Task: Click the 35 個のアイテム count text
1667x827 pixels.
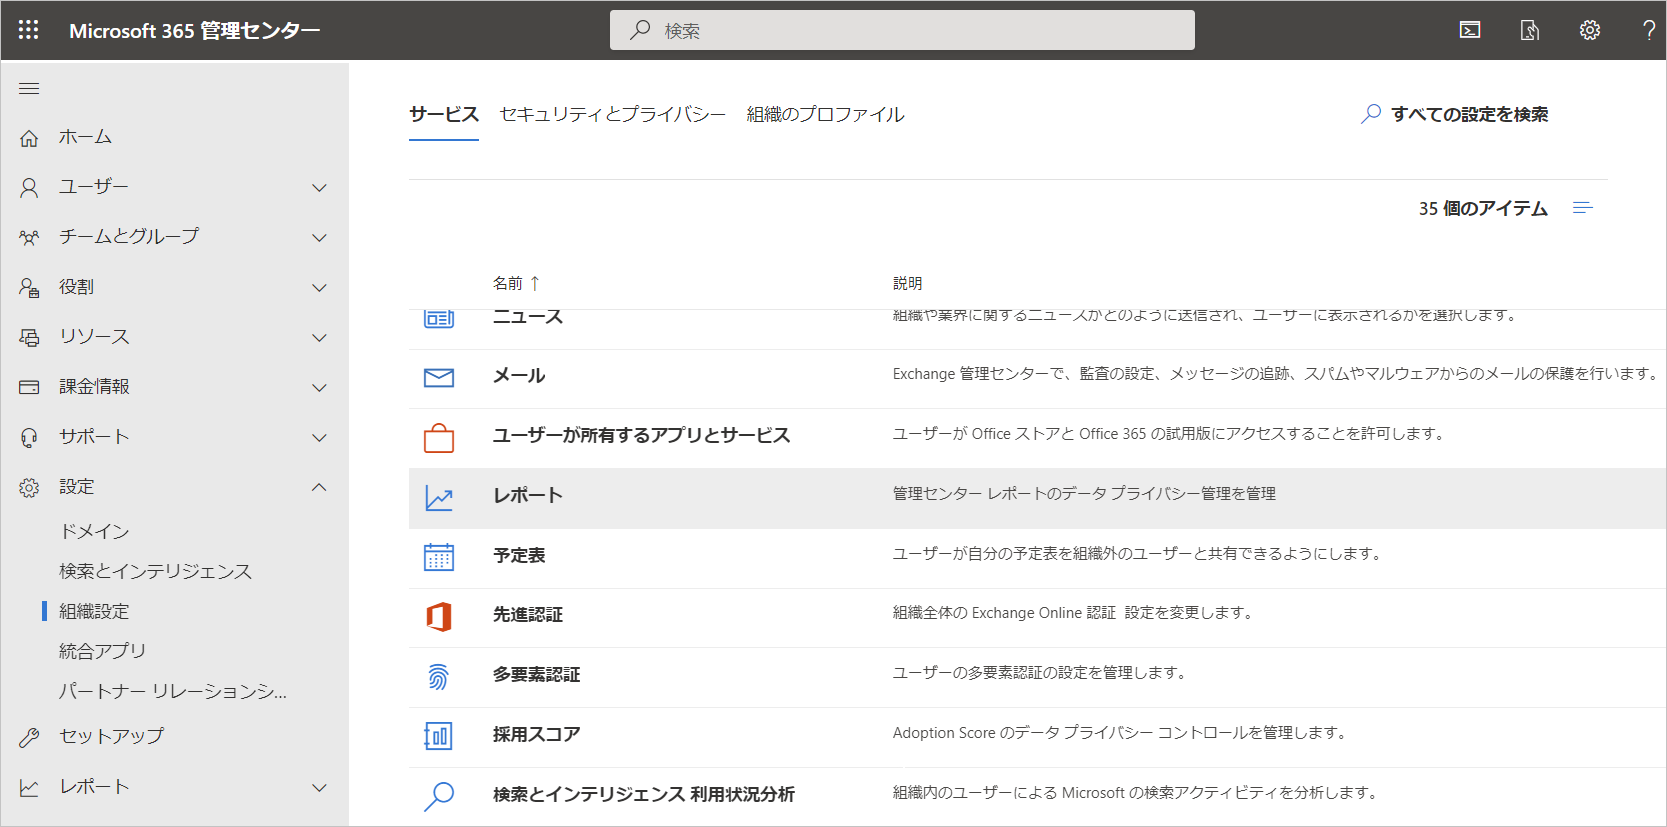Action: (x=1483, y=208)
